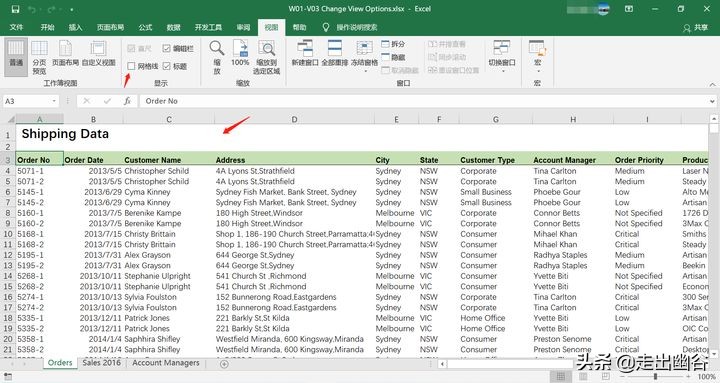Switch to the Account Managers sheet tab
720x383 pixels.
166,363
